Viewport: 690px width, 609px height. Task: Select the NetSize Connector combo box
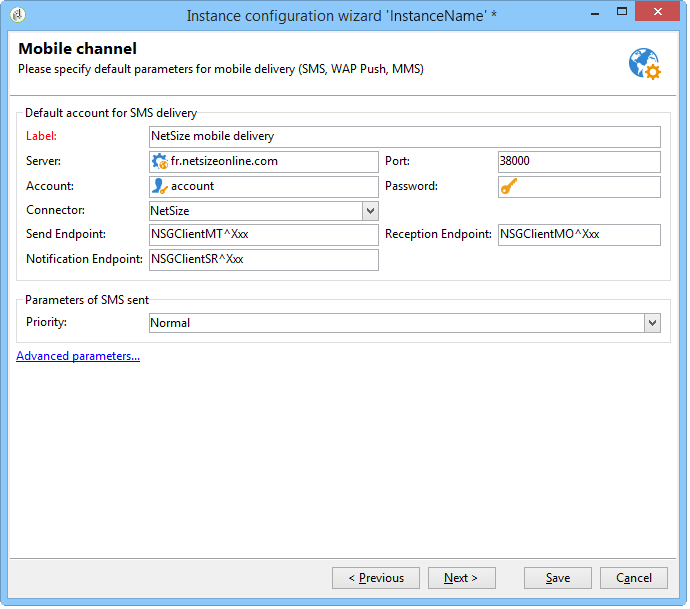click(x=264, y=211)
